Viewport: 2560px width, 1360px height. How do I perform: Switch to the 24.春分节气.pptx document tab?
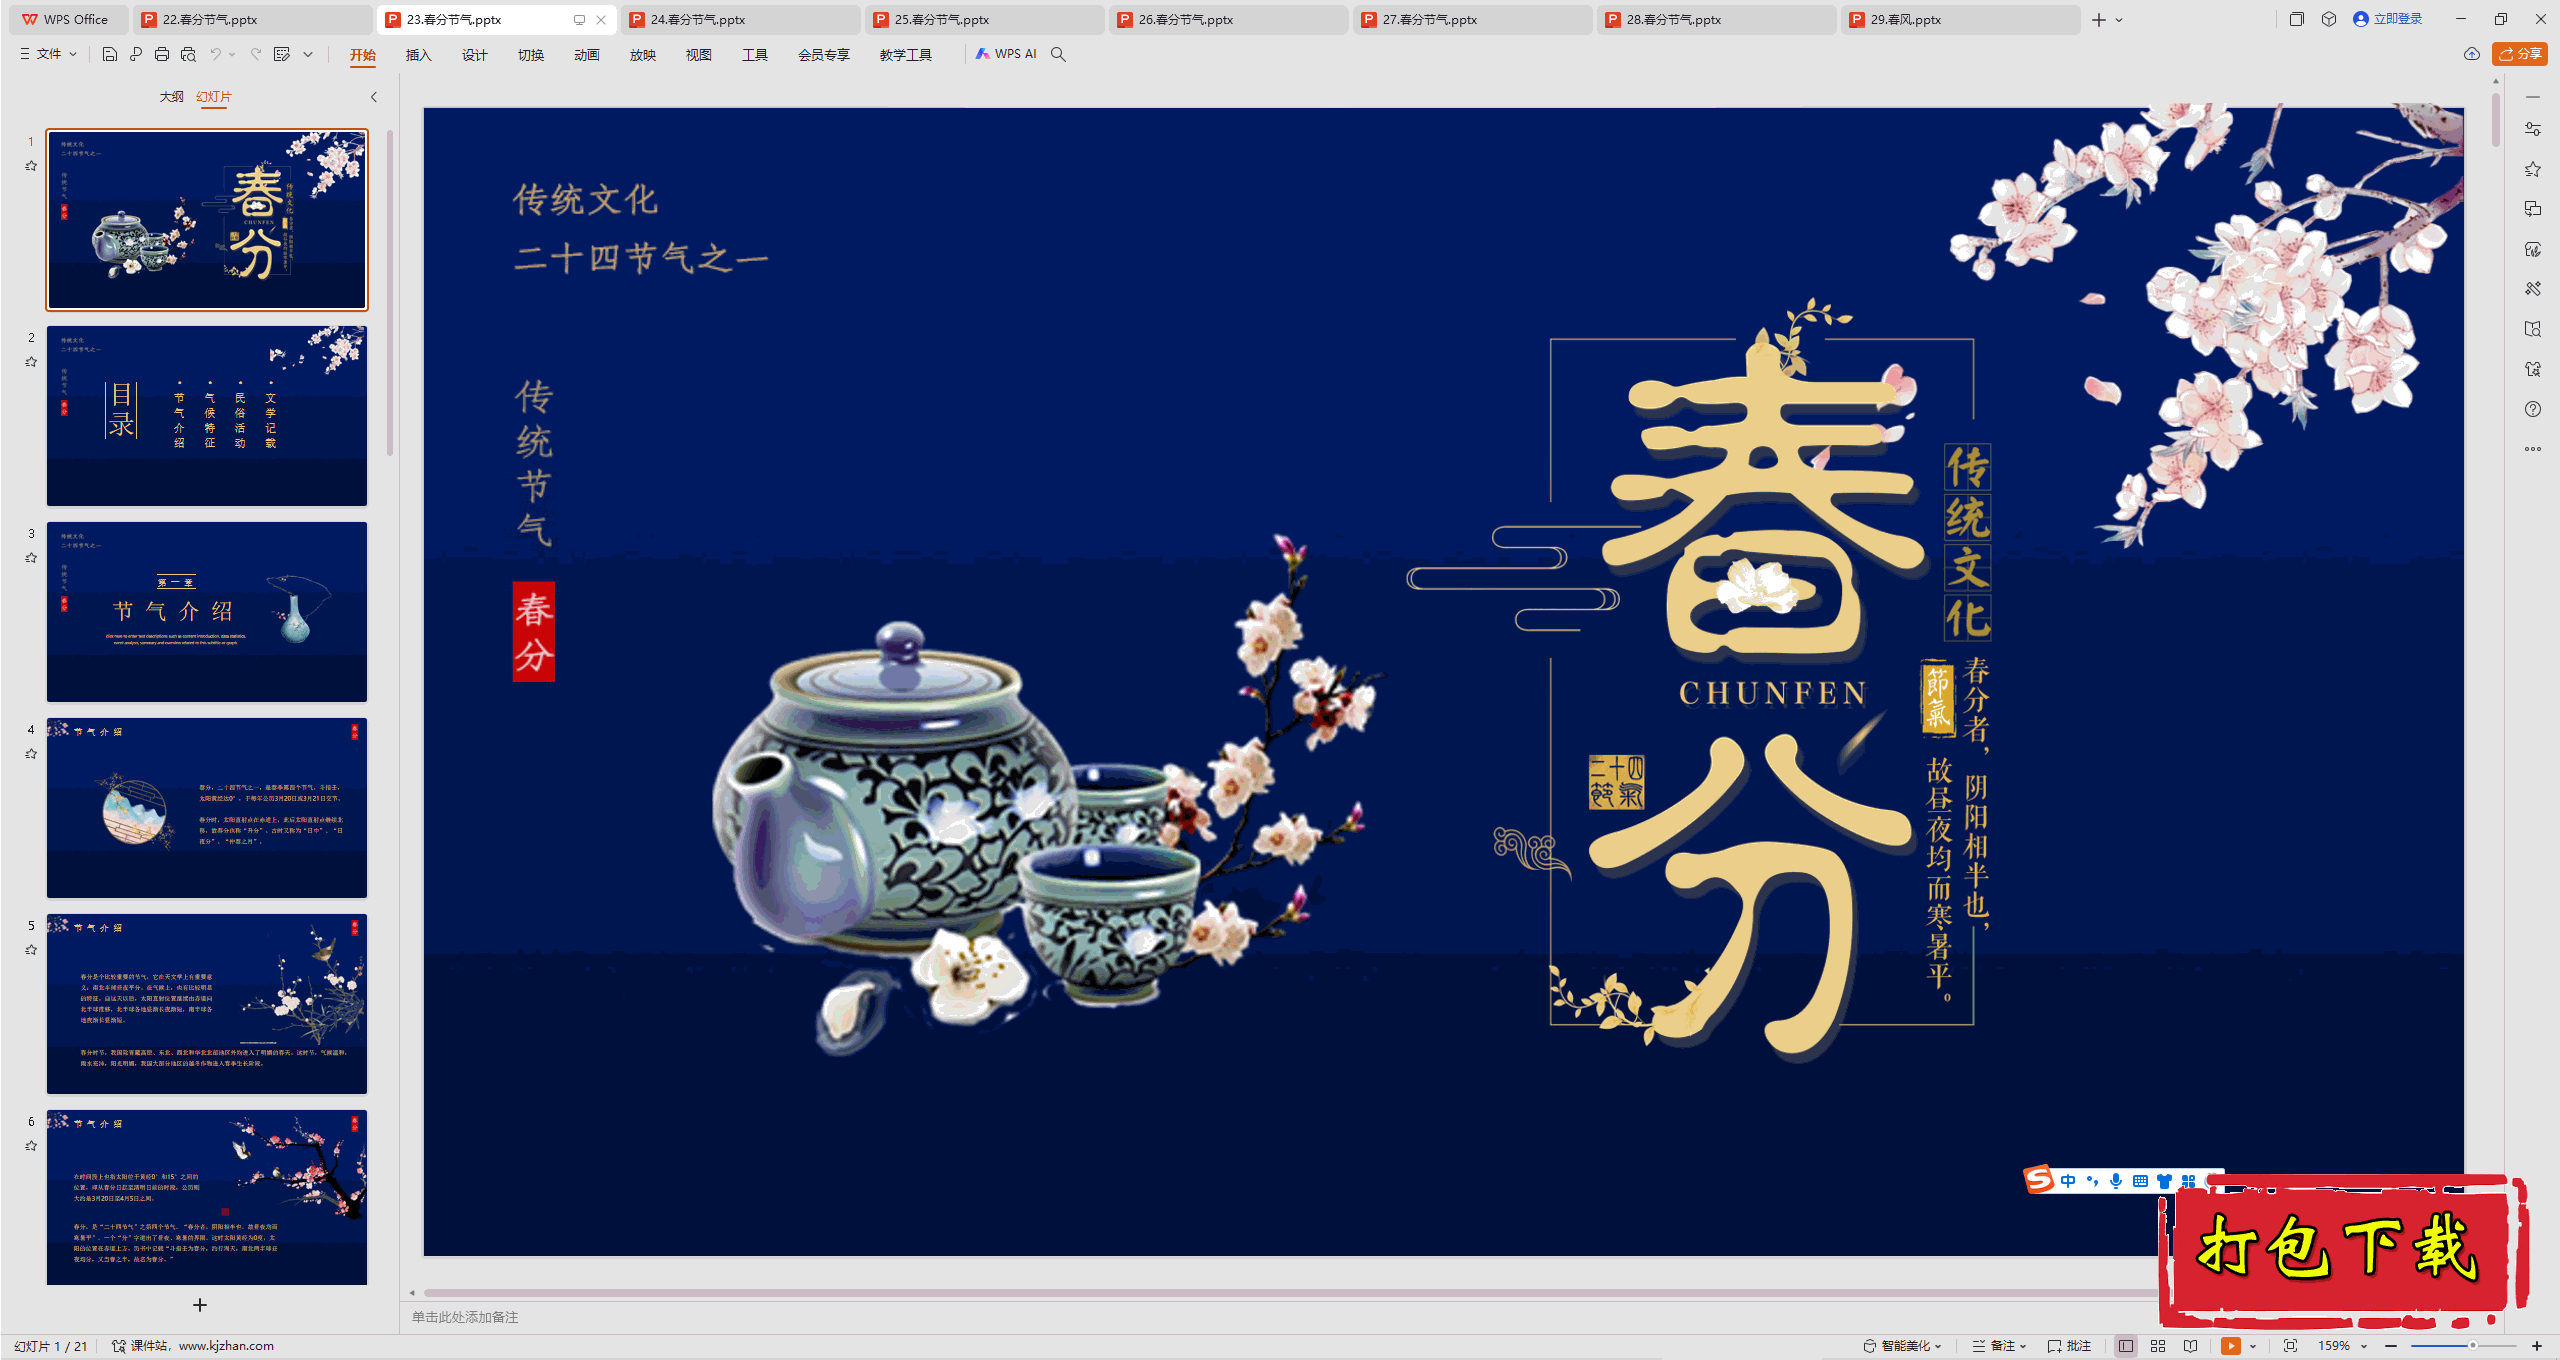pos(740,19)
